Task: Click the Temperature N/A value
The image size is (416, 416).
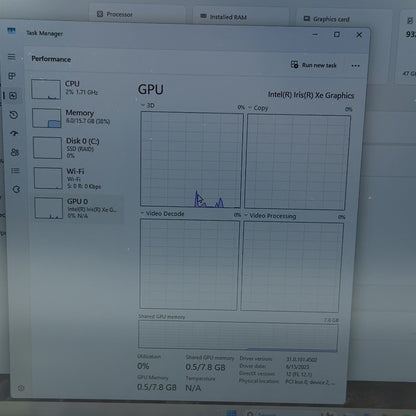Action: click(193, 388)
